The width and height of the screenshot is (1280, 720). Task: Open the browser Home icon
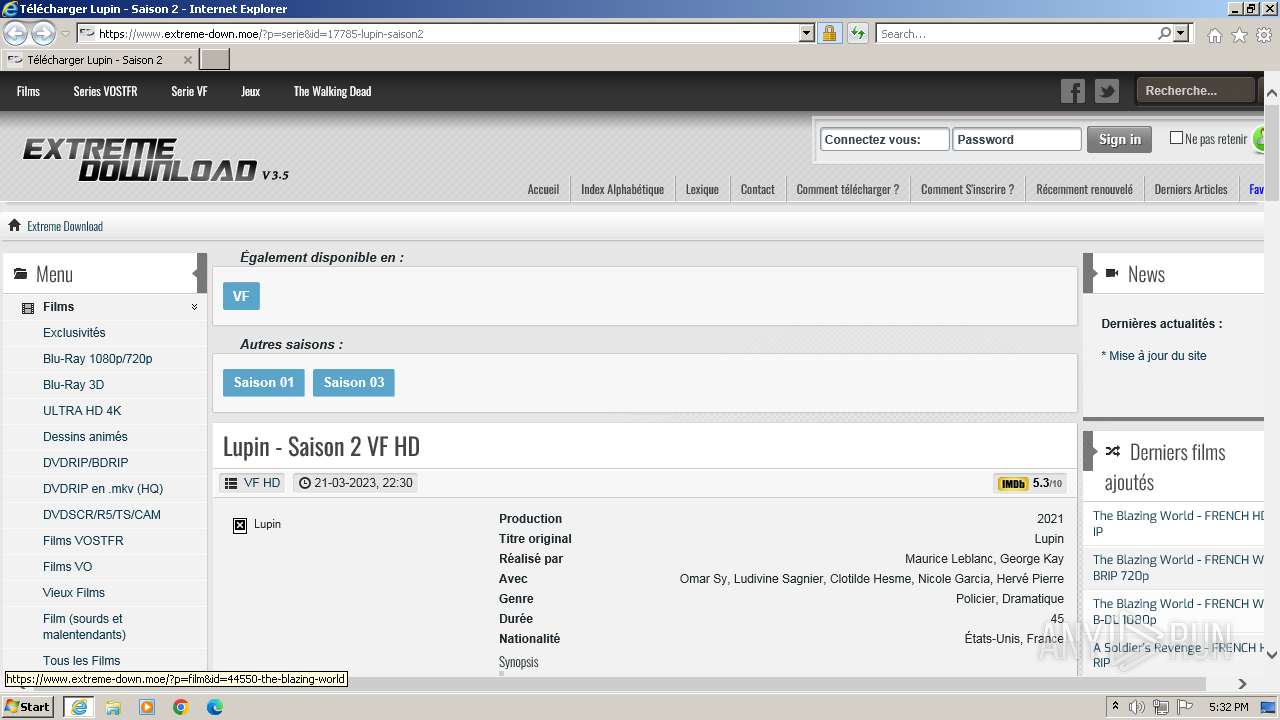(1214, 35)
